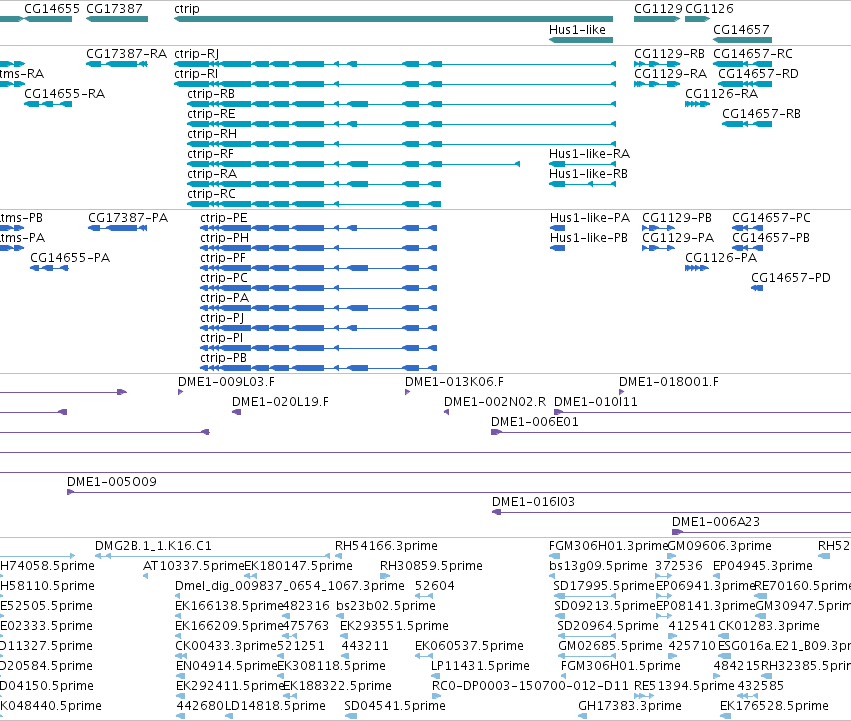The image size is (851, 721).
Task: Click transcript ctrip-RJ label
Action: pyautogui.click(x=196, y=54)
